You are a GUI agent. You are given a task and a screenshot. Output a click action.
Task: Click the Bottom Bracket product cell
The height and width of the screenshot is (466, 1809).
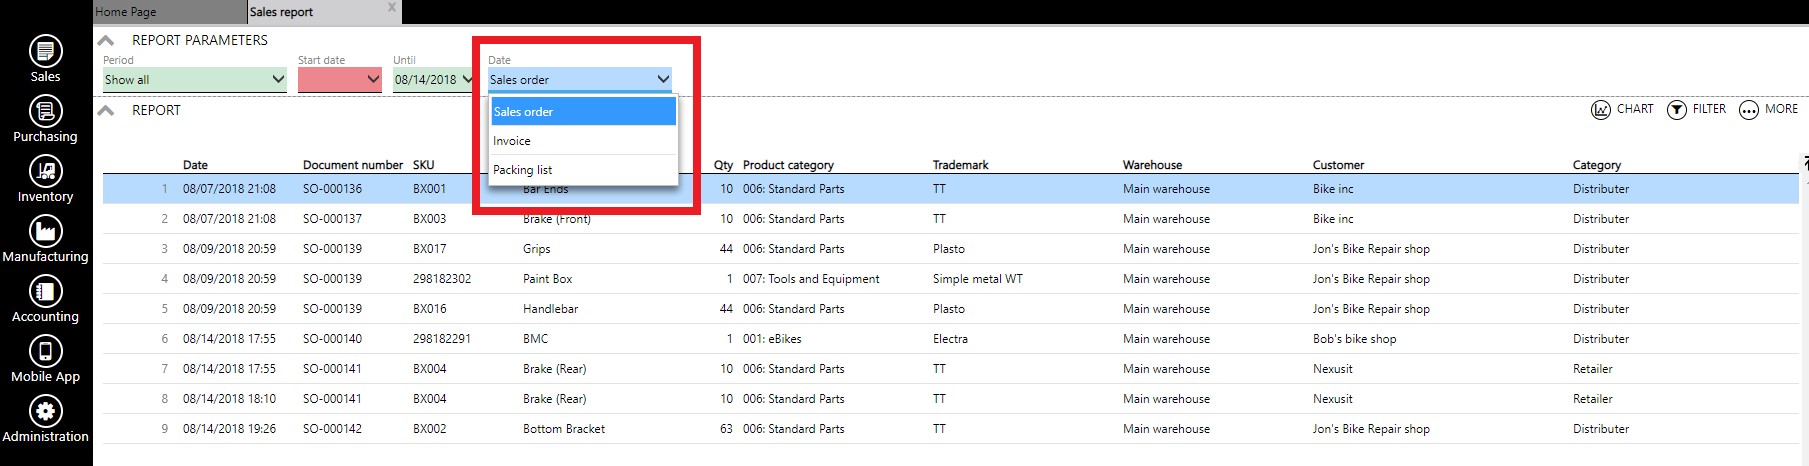[564, 429]
